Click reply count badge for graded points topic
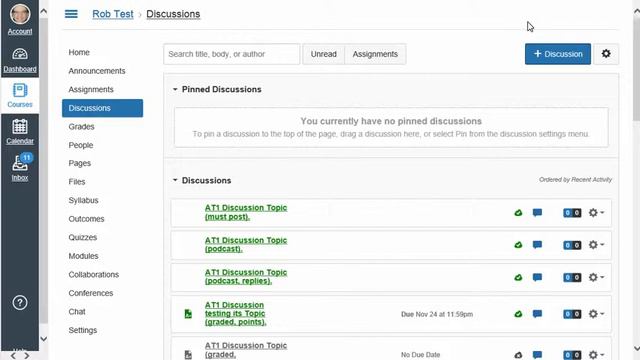640x360 pixels. tap(572, 314)
